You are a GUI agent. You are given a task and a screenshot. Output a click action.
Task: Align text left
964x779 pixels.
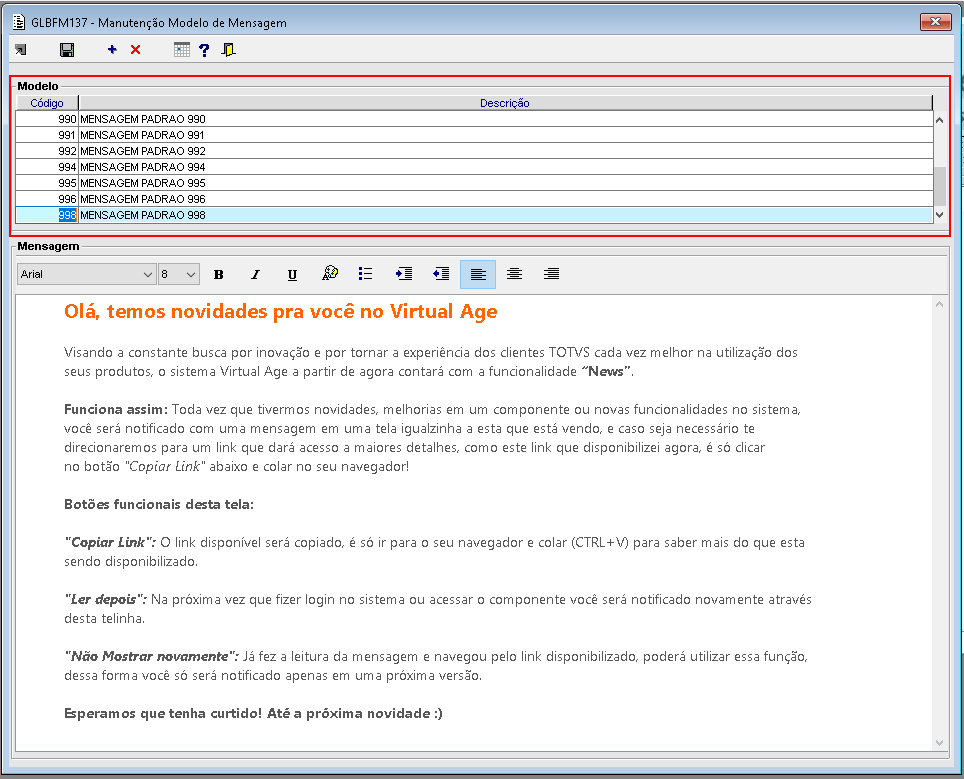(x=478, y=274)
